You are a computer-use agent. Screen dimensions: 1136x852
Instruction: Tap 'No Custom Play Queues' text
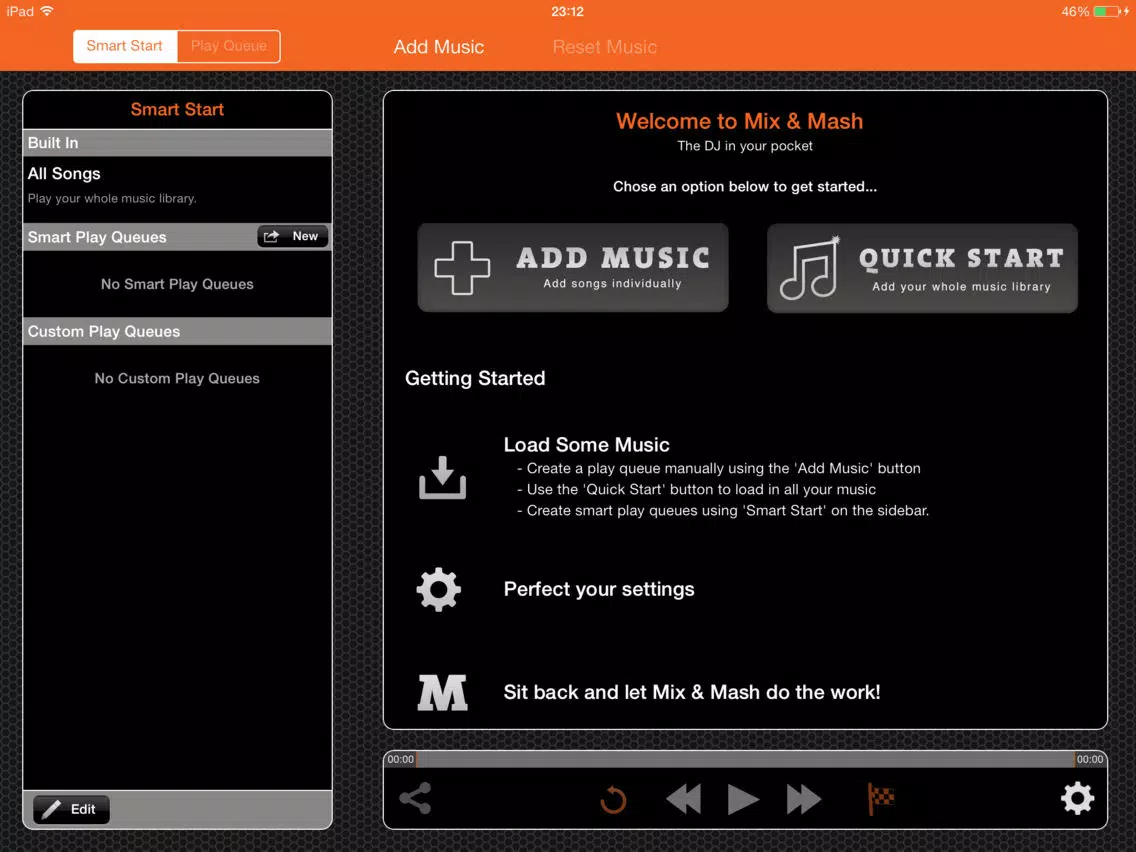tap(178, 378)
